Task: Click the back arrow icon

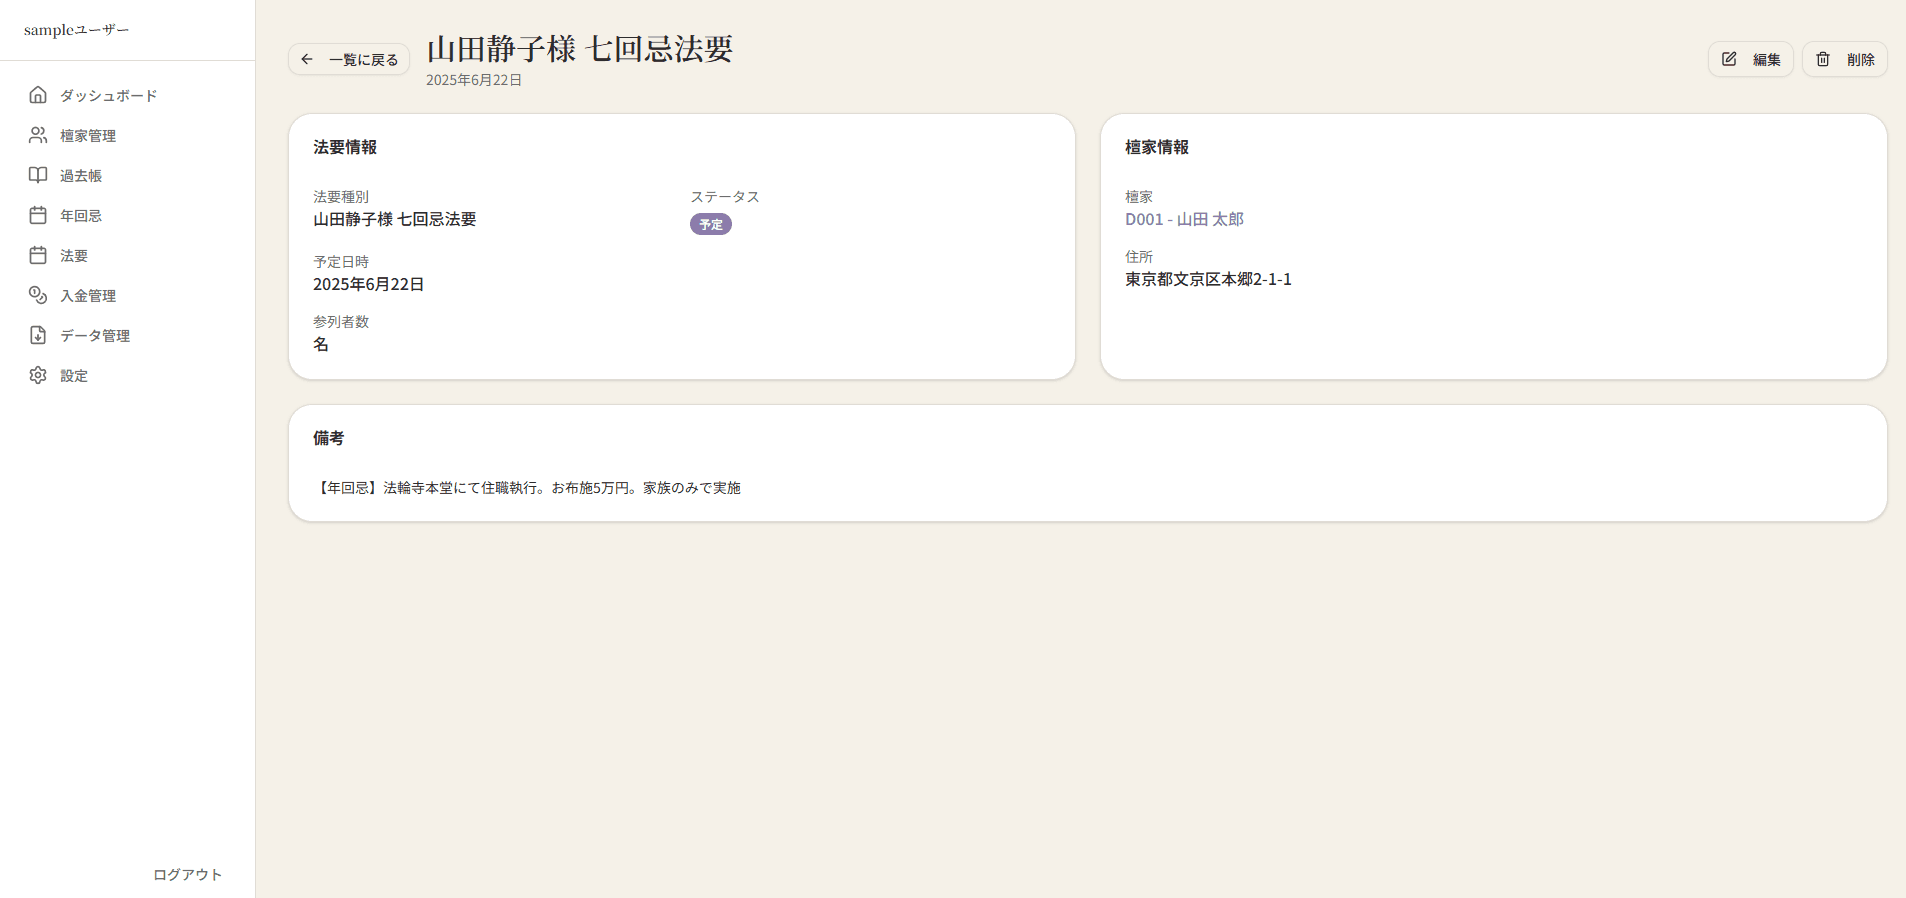Action: click(307, 60)
